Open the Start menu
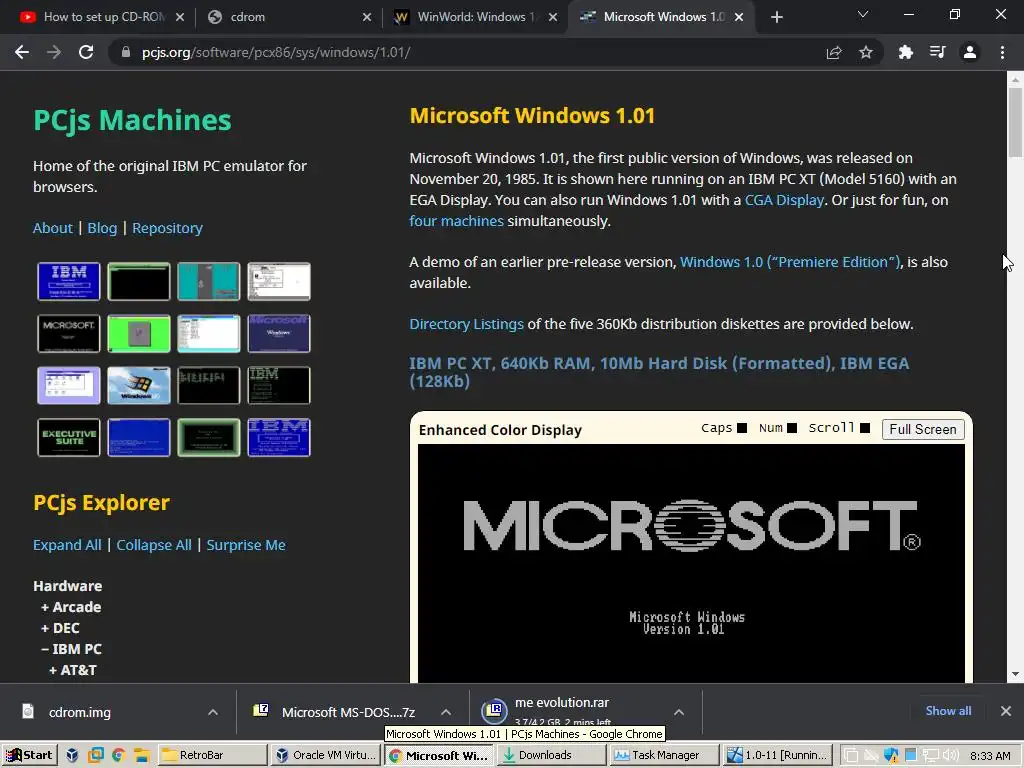 [29, 755]
